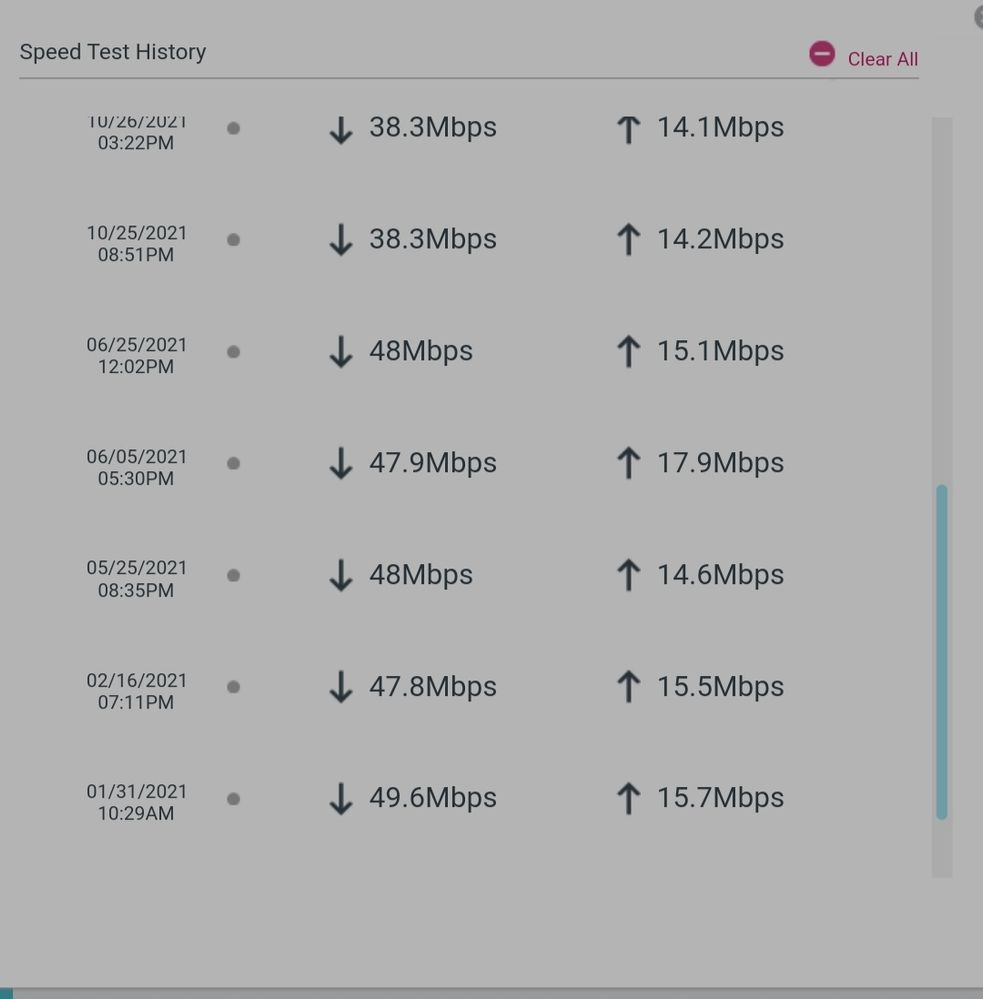Click the gray dot for 01/31/2021 test
The width and height of the screenshot is (983, 999).
pos(233,799)
